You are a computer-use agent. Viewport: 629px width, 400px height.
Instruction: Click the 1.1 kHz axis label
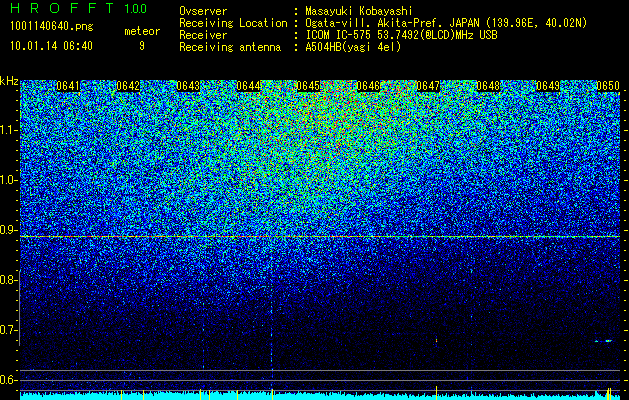(x=8, y=130)
